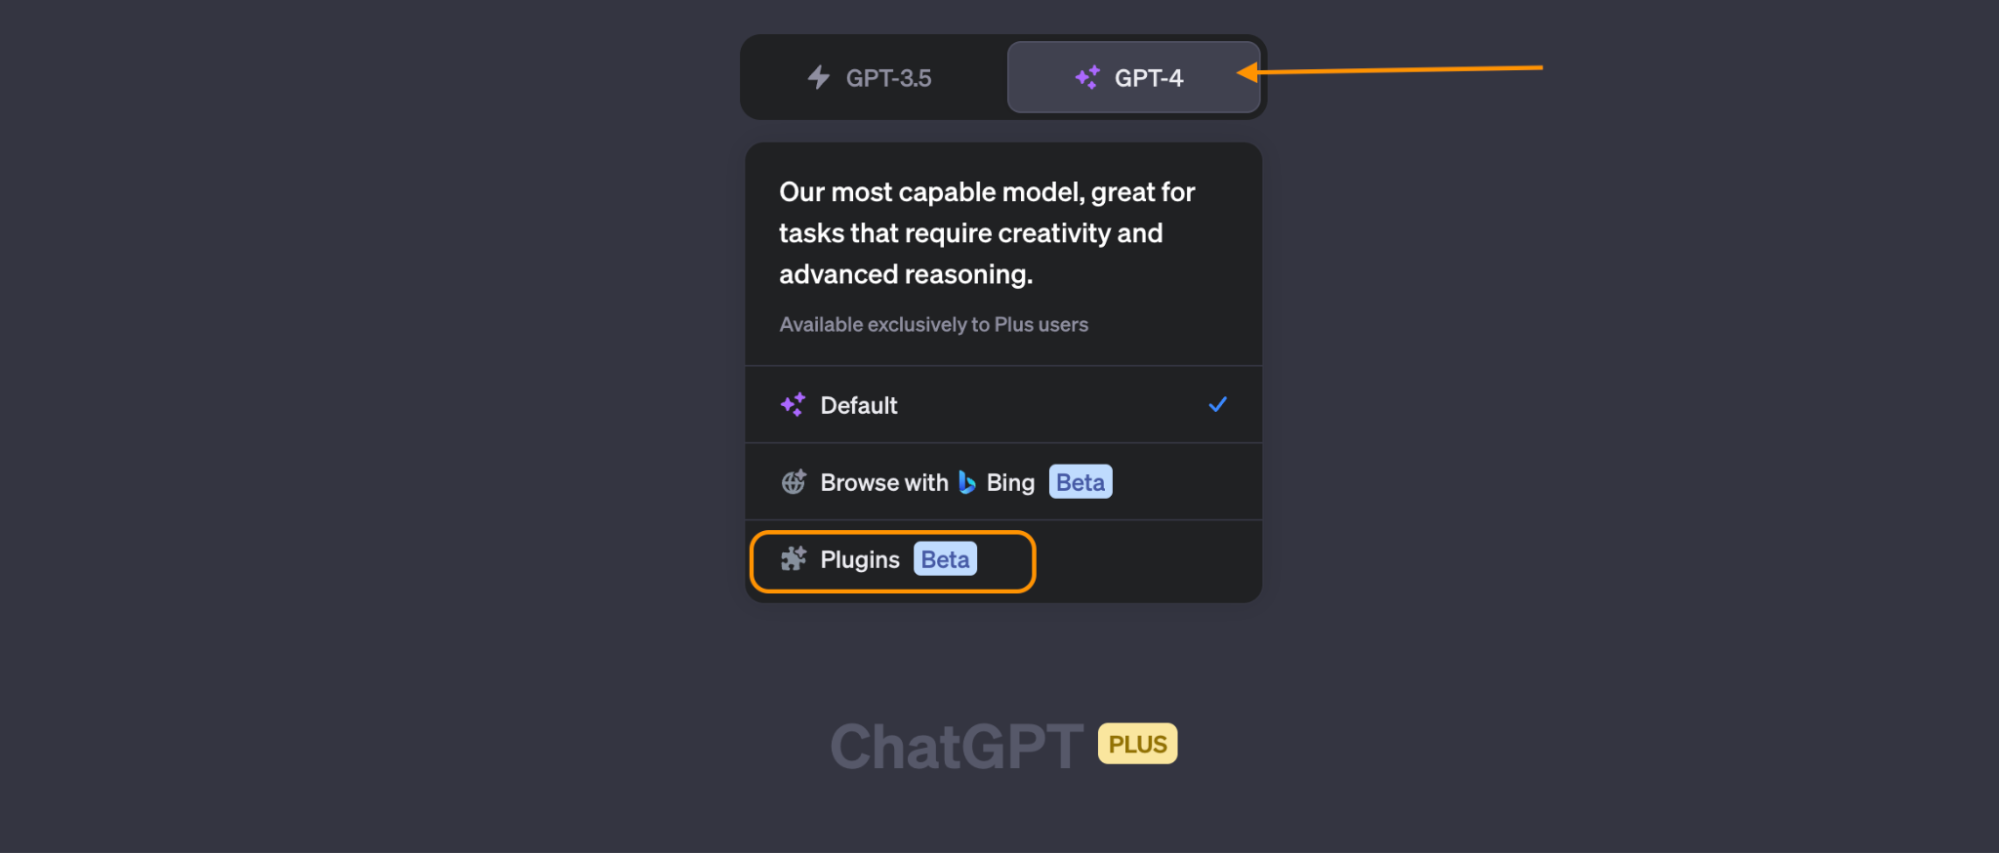Click the word Bing in browse option
Image resolution: width=1999 pixels, height=854 pixels.
coord(1010,483)
